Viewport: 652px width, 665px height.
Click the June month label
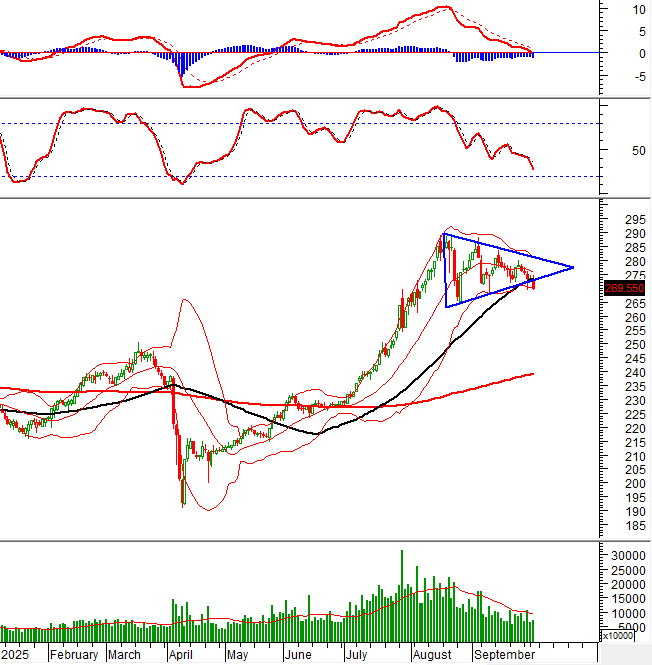tap(298, 655)
